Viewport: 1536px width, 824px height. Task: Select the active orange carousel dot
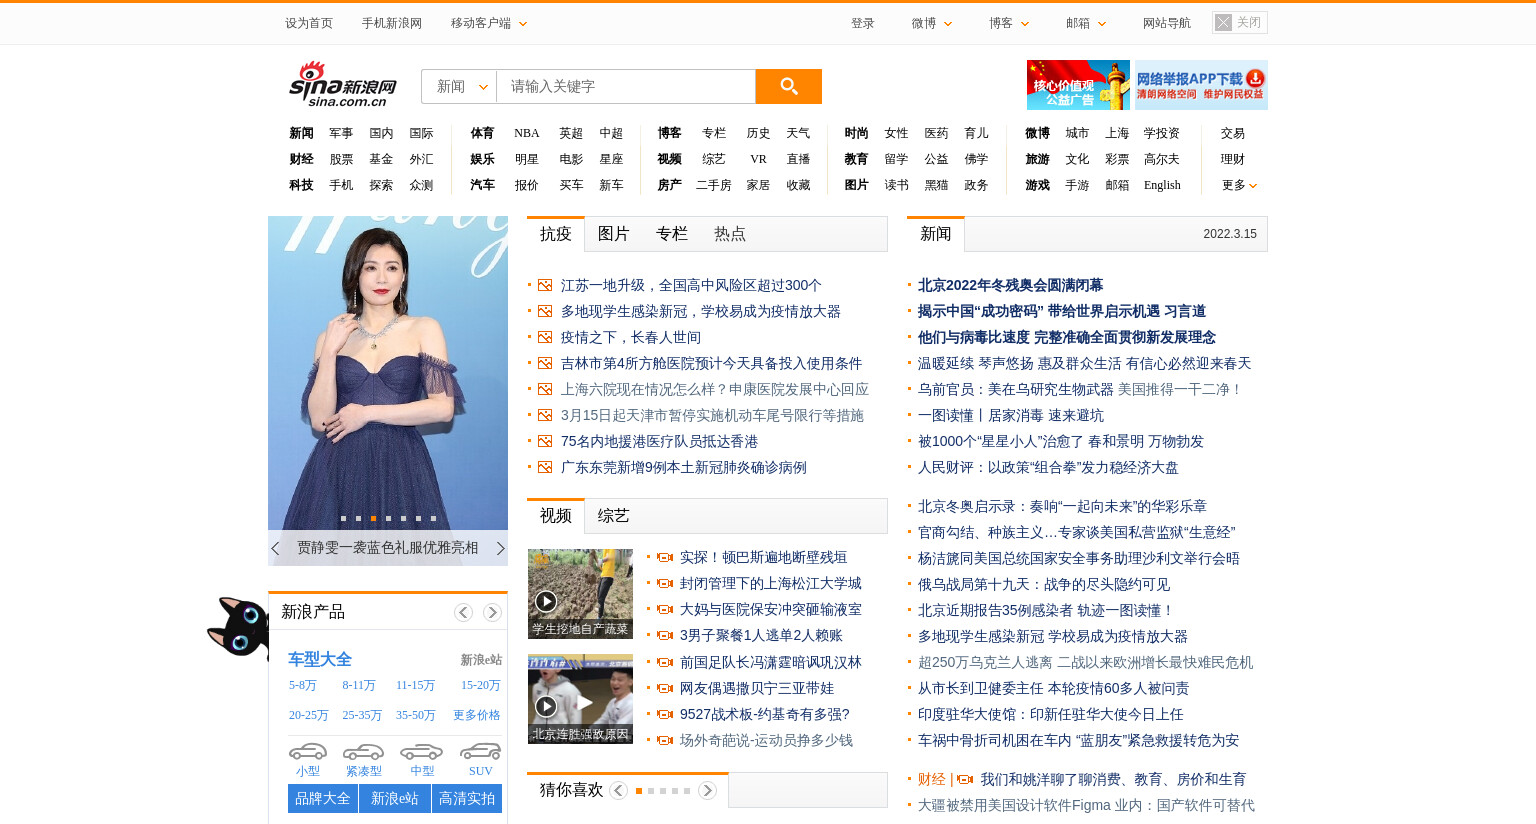373,518
